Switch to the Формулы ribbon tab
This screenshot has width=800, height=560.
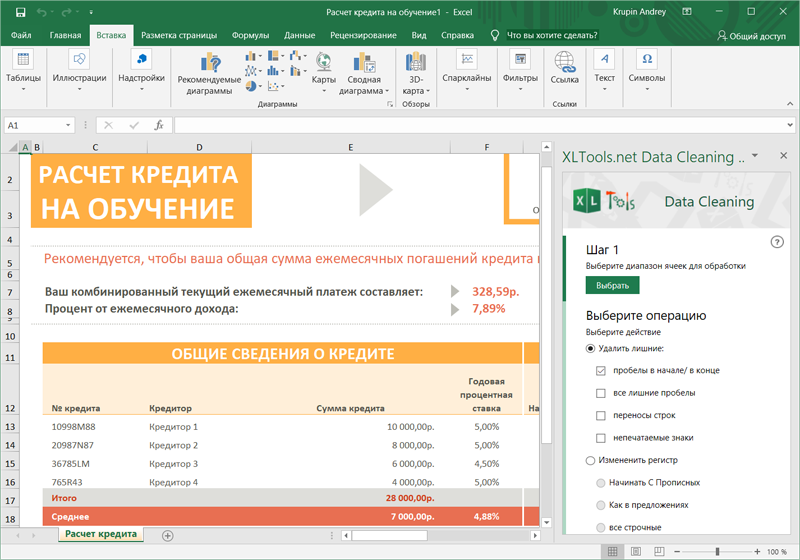point(250,35)
